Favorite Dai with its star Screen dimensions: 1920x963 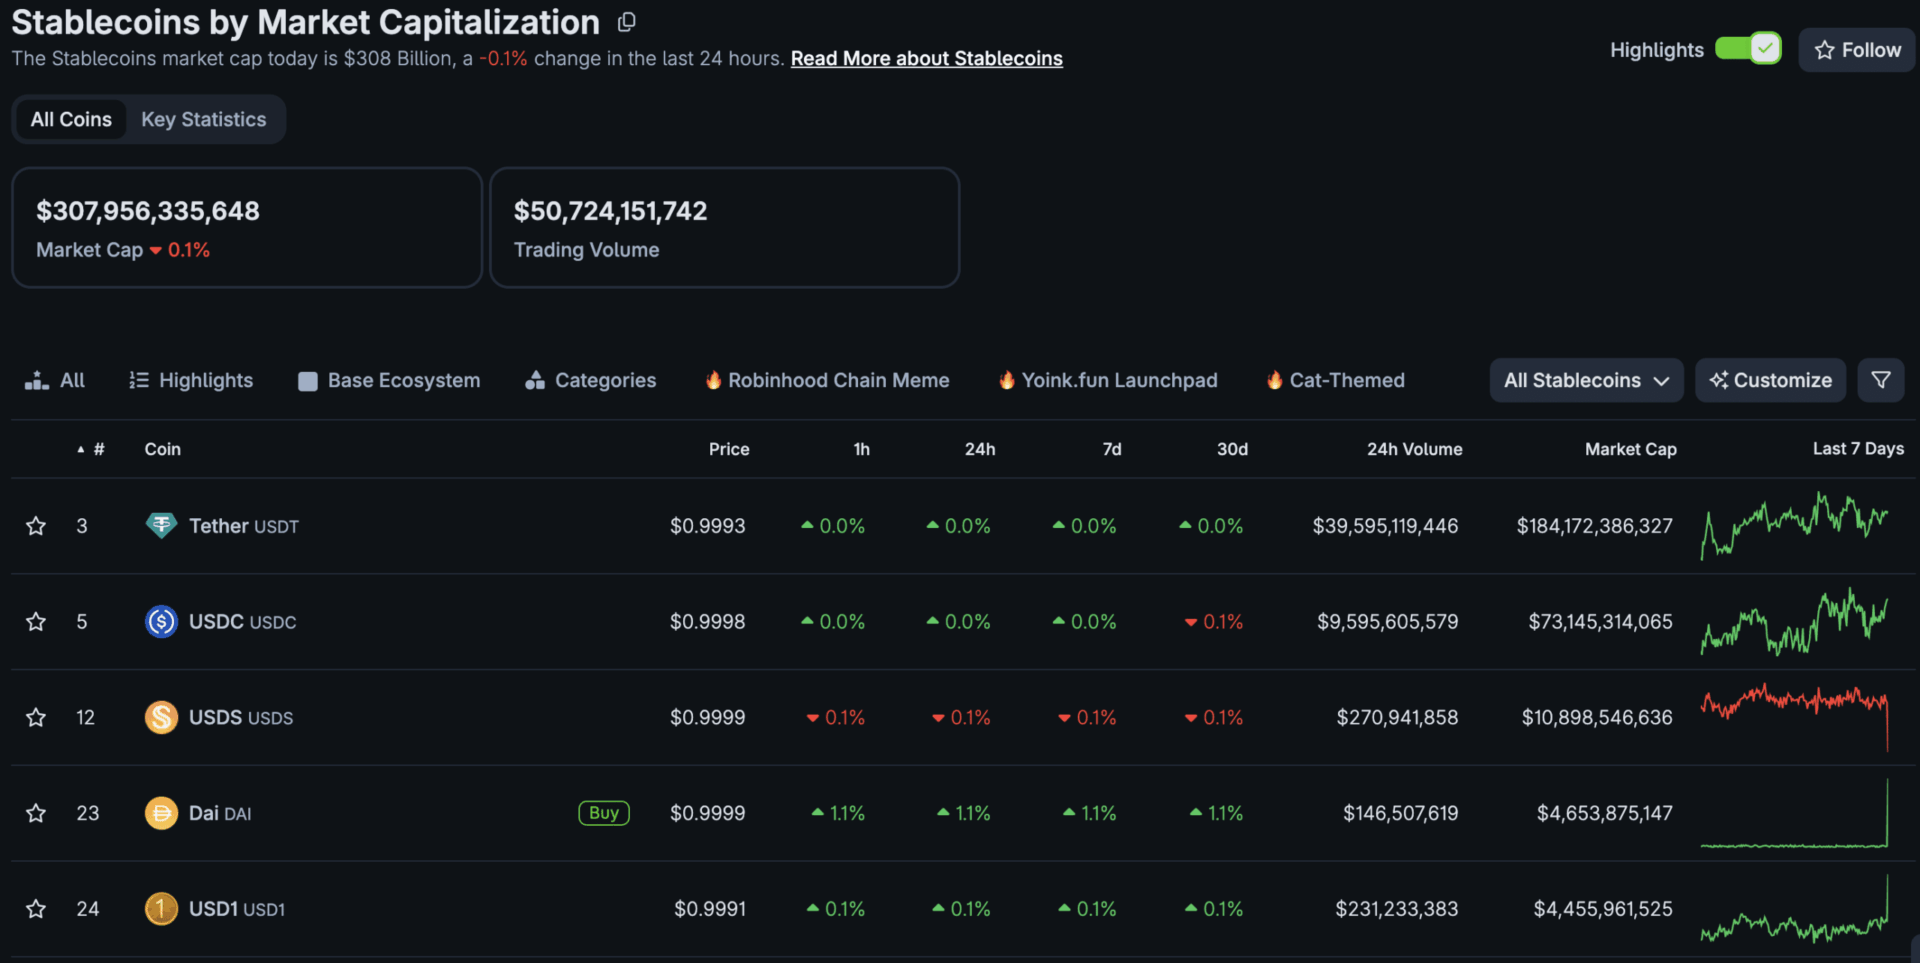36,814
